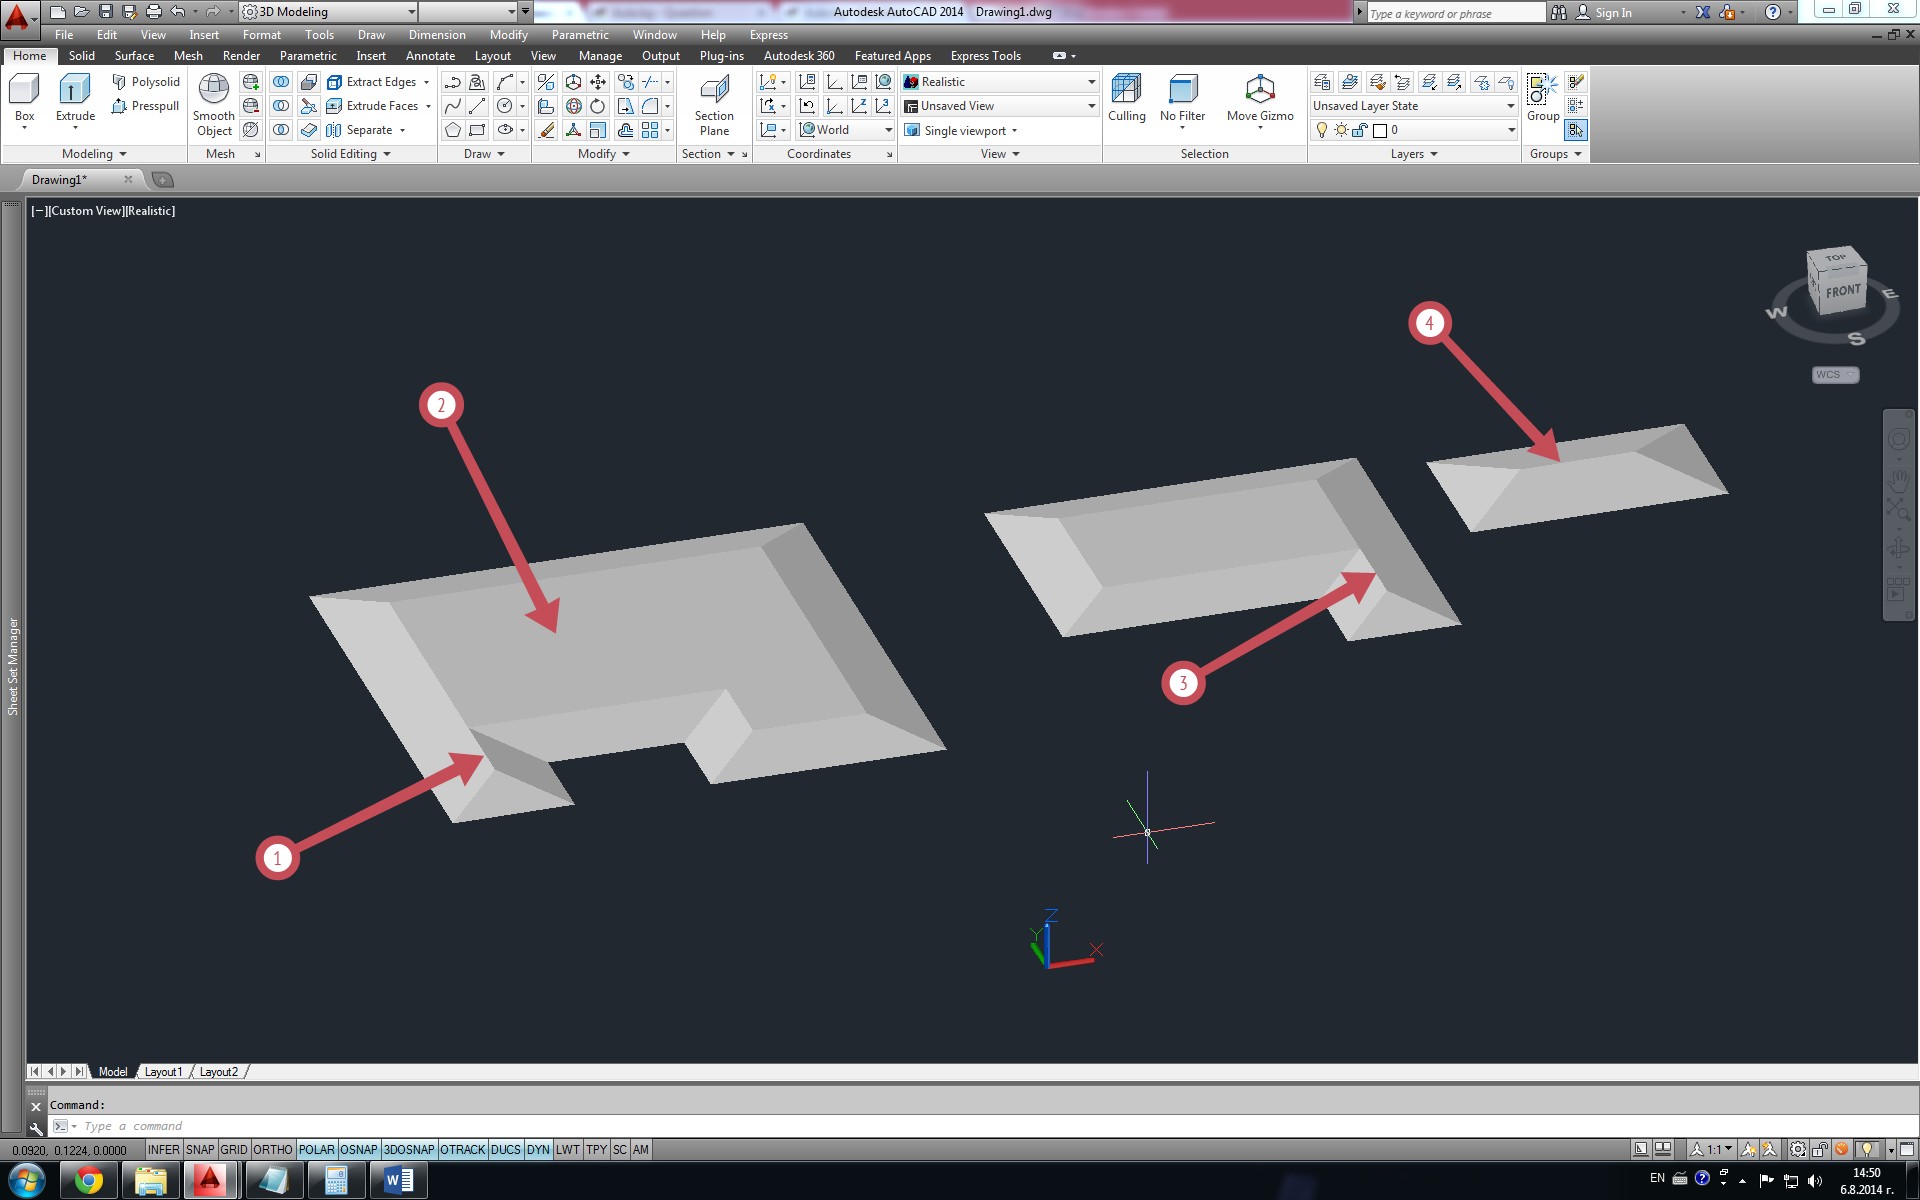Click the keyword search box
1920x1200 pixels.
tap(1455, 13)
